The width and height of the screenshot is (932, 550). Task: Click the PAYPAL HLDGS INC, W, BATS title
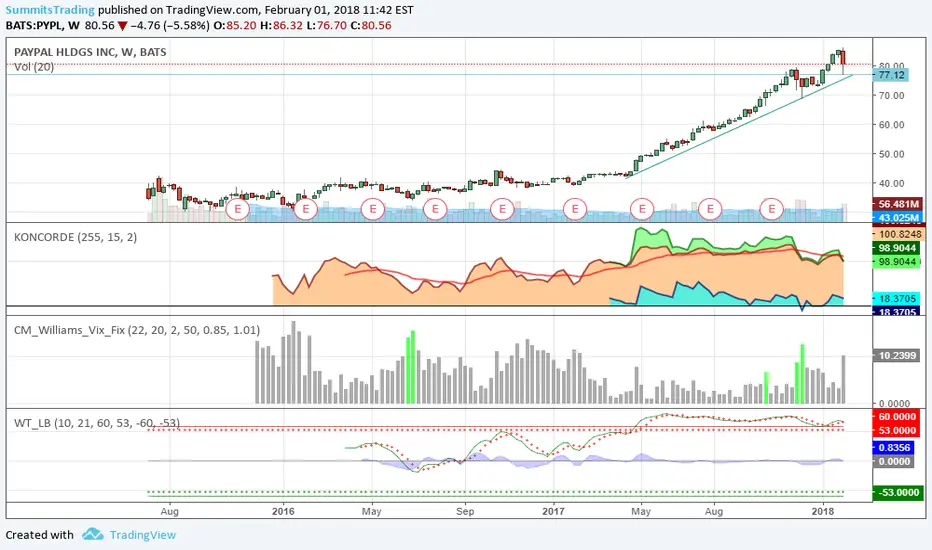tap(90, 52)
